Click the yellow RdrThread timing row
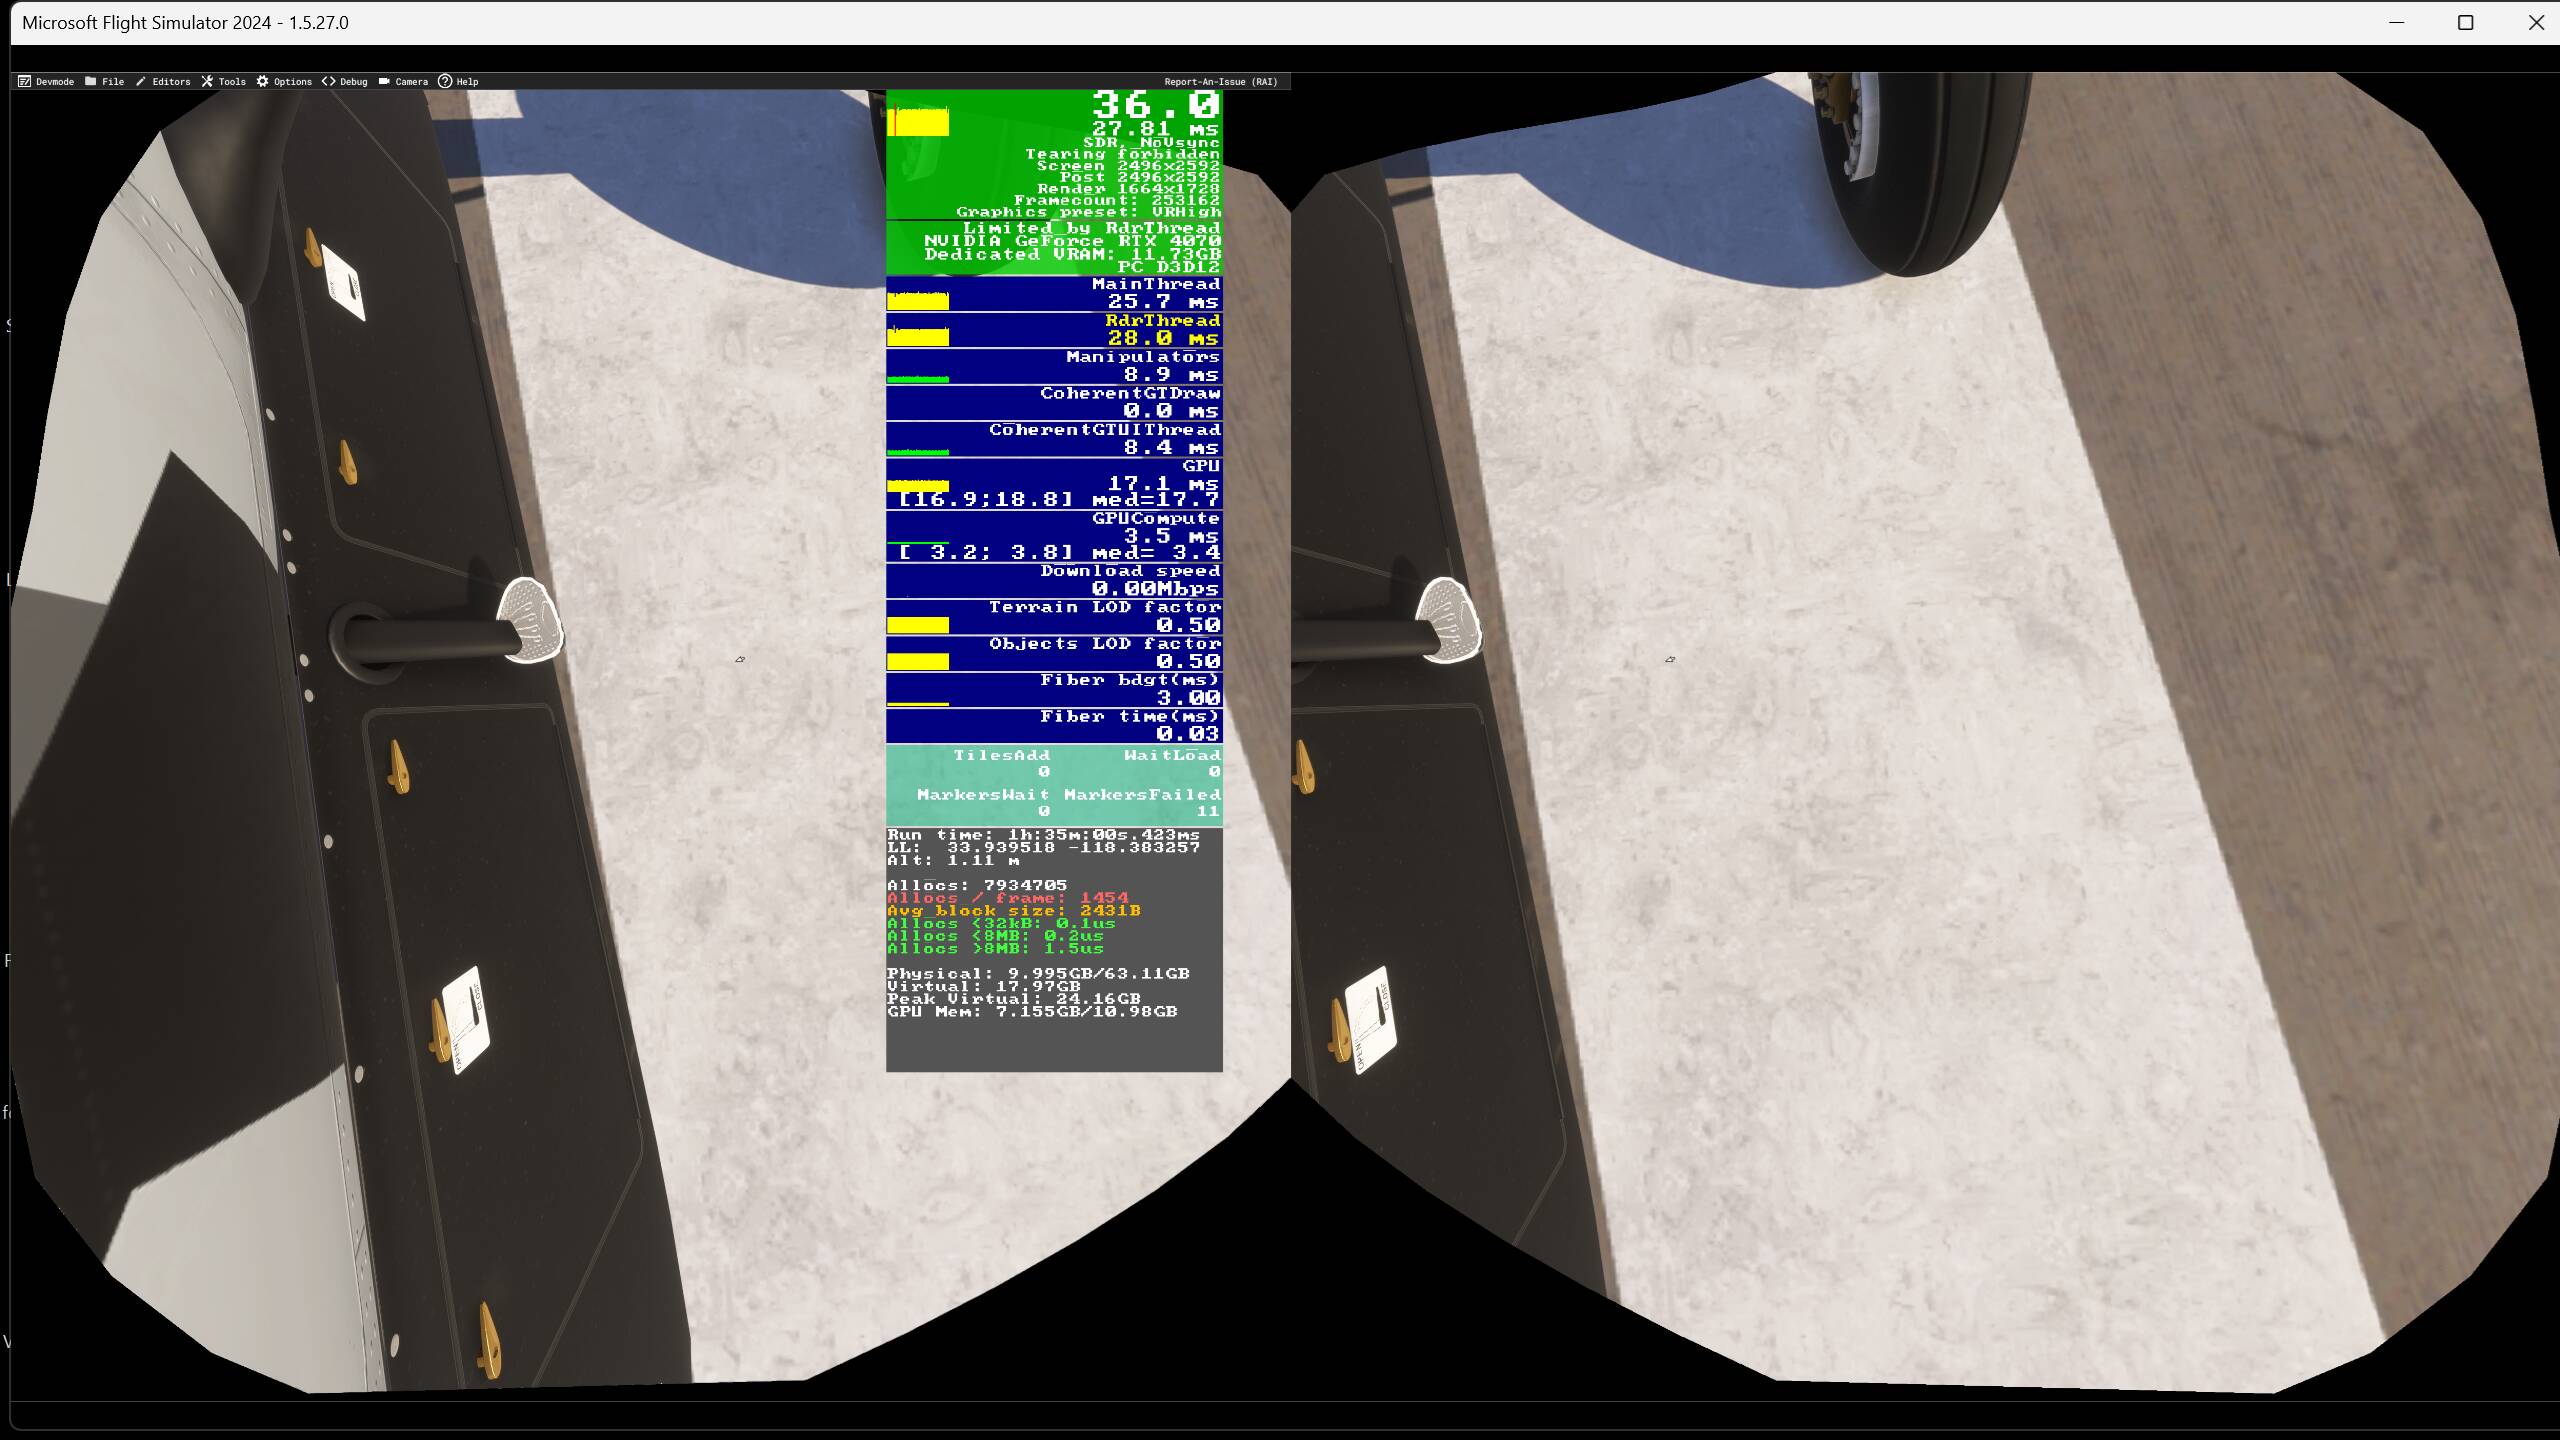Image resolution: width=2560 pixels, height=1440 pixels. [1160, 330]
